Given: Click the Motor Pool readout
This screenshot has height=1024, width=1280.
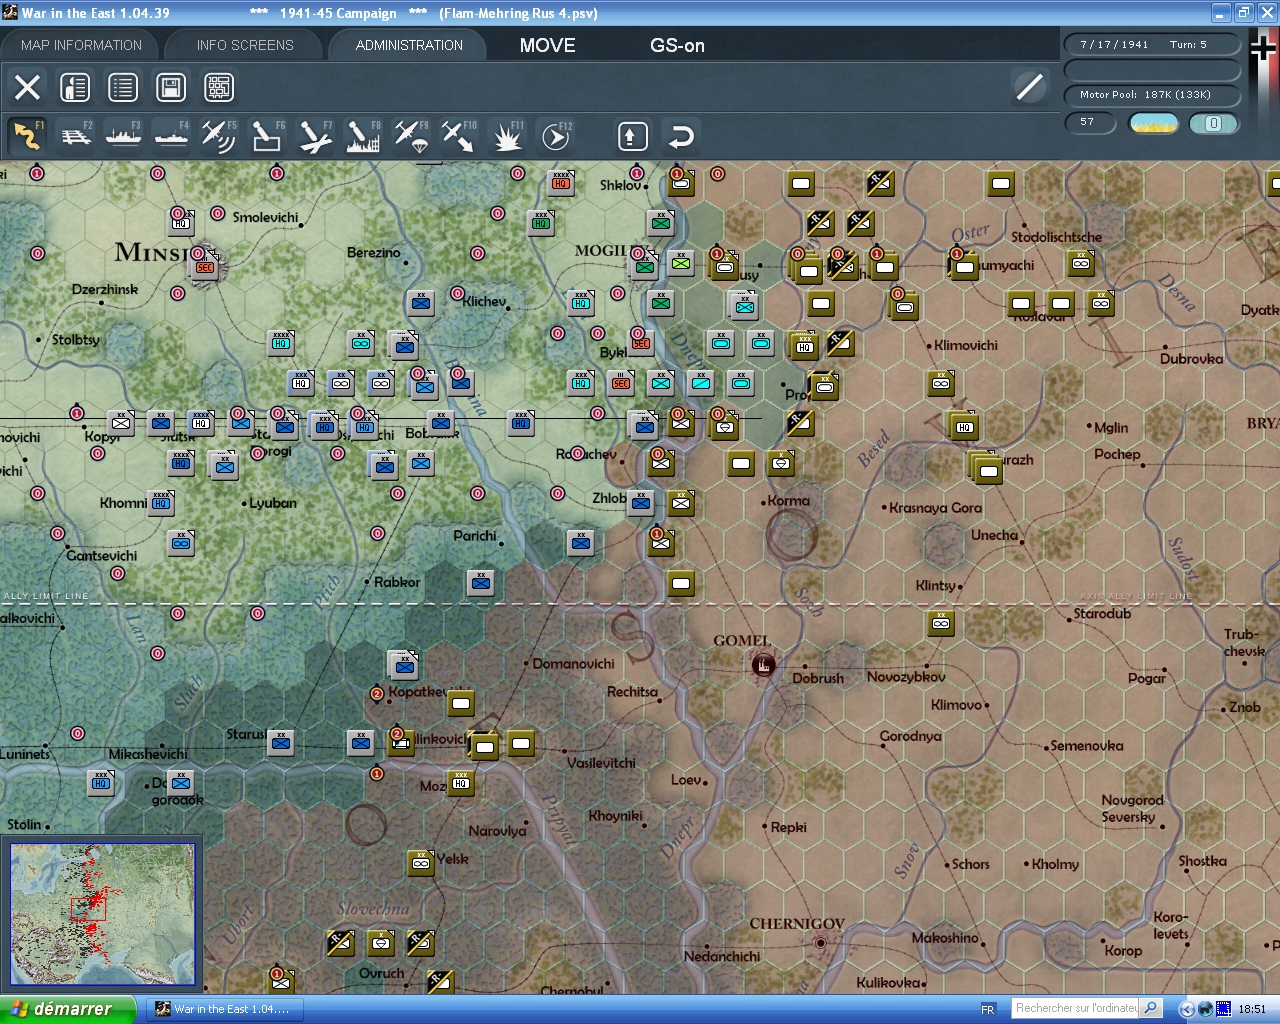Looking at the screenshot, I should [1153, 95].
